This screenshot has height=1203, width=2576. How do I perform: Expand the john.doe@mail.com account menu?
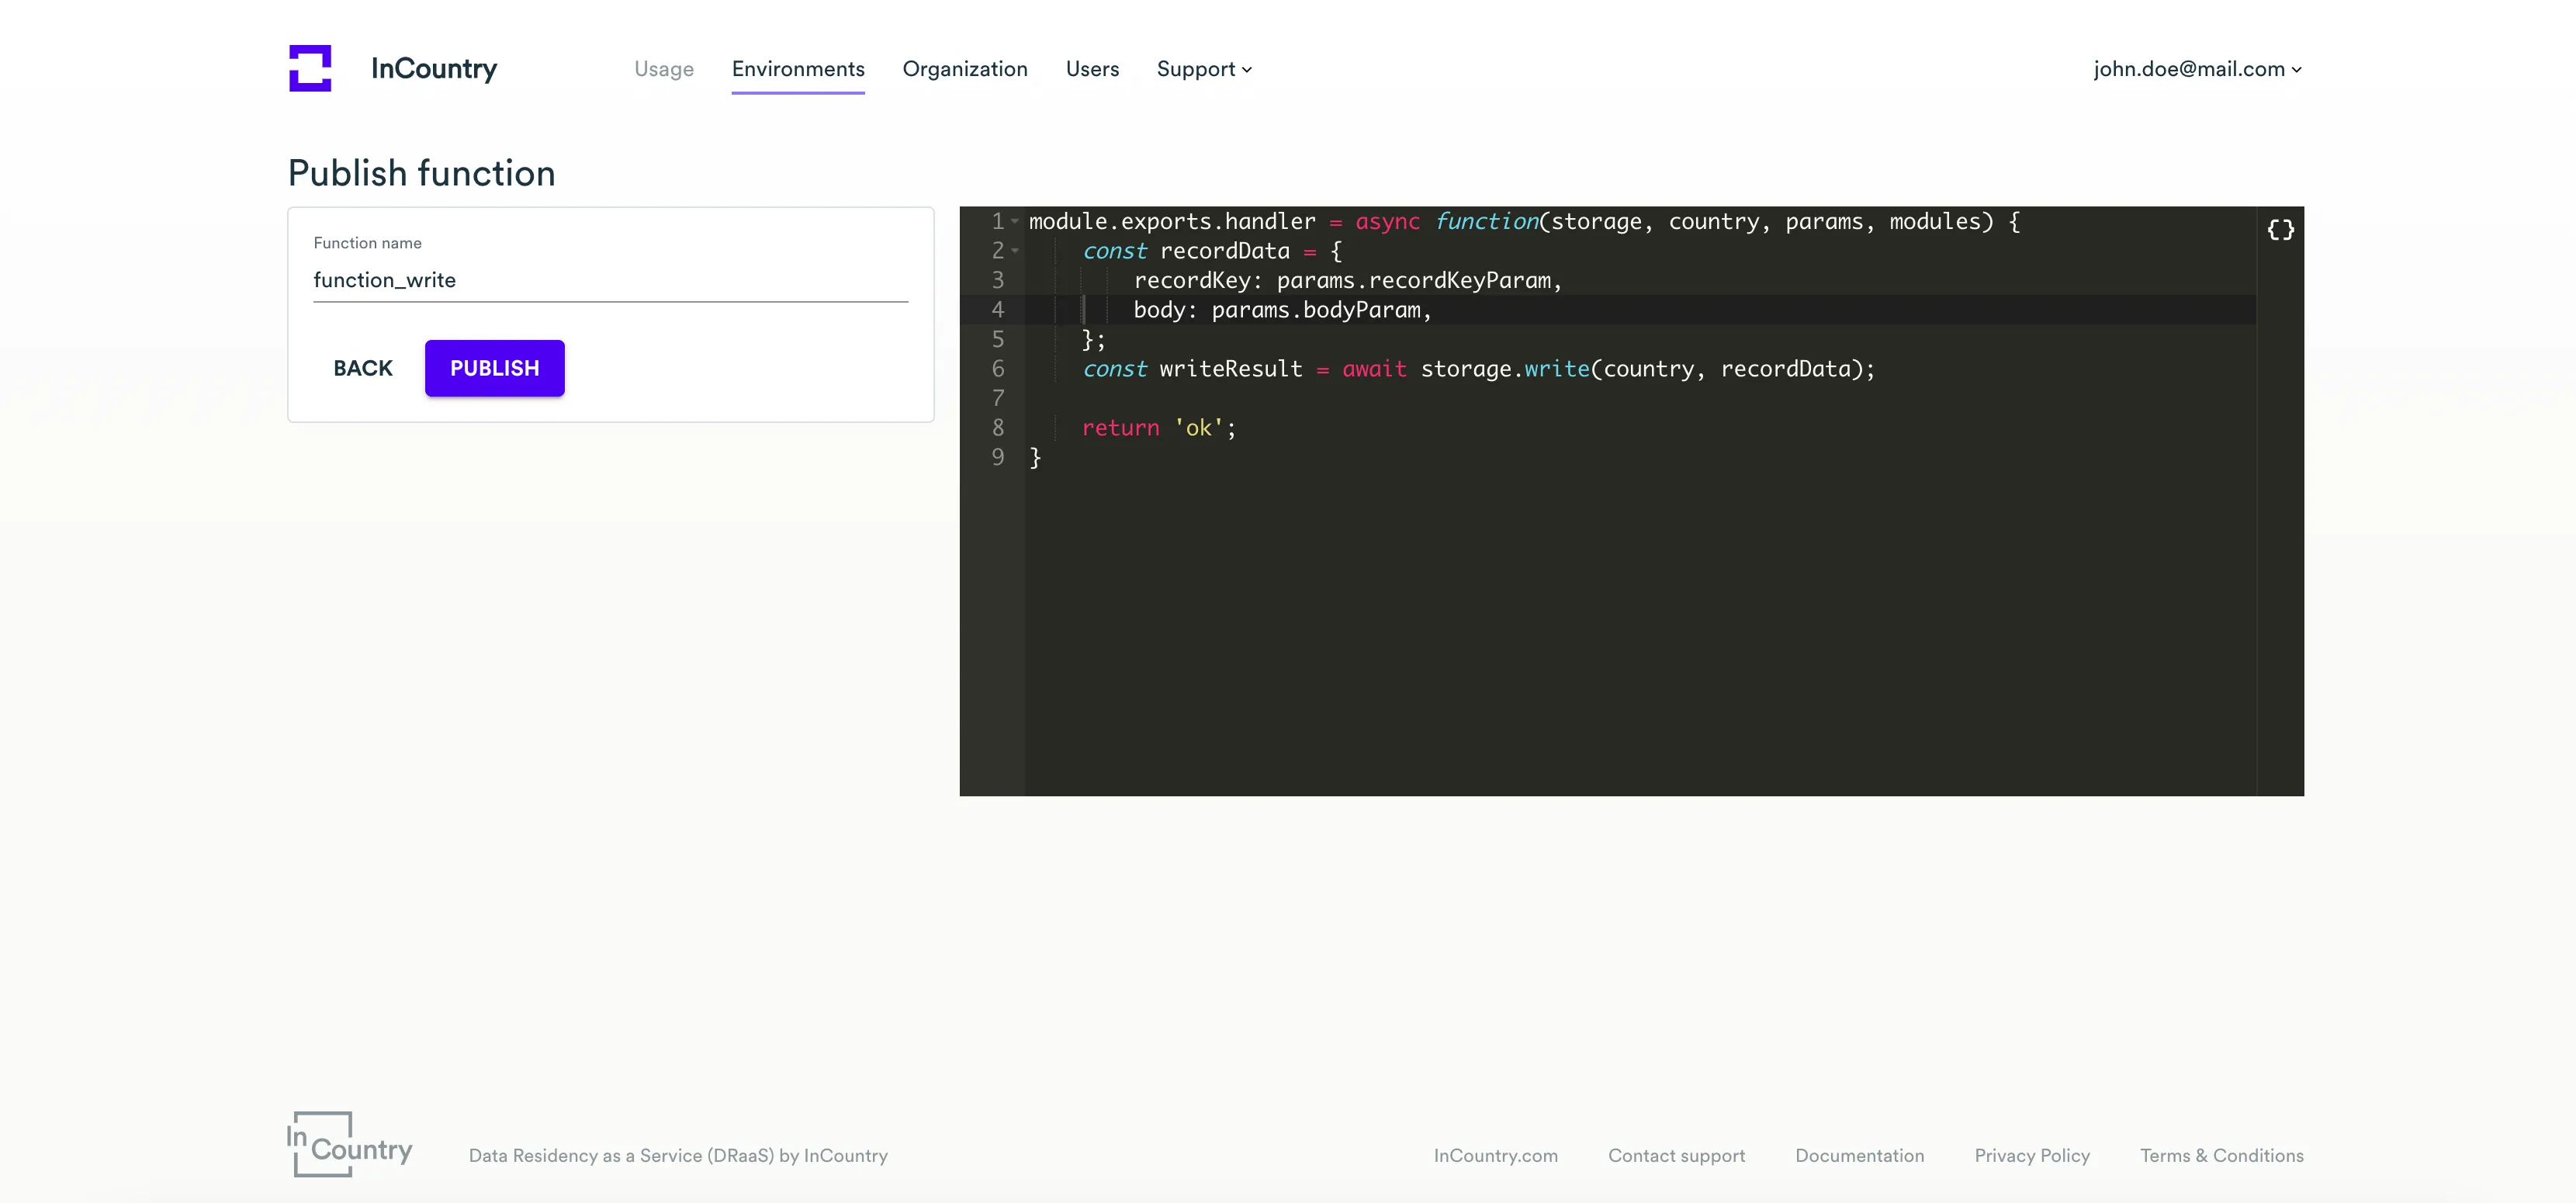point(2197,69)
